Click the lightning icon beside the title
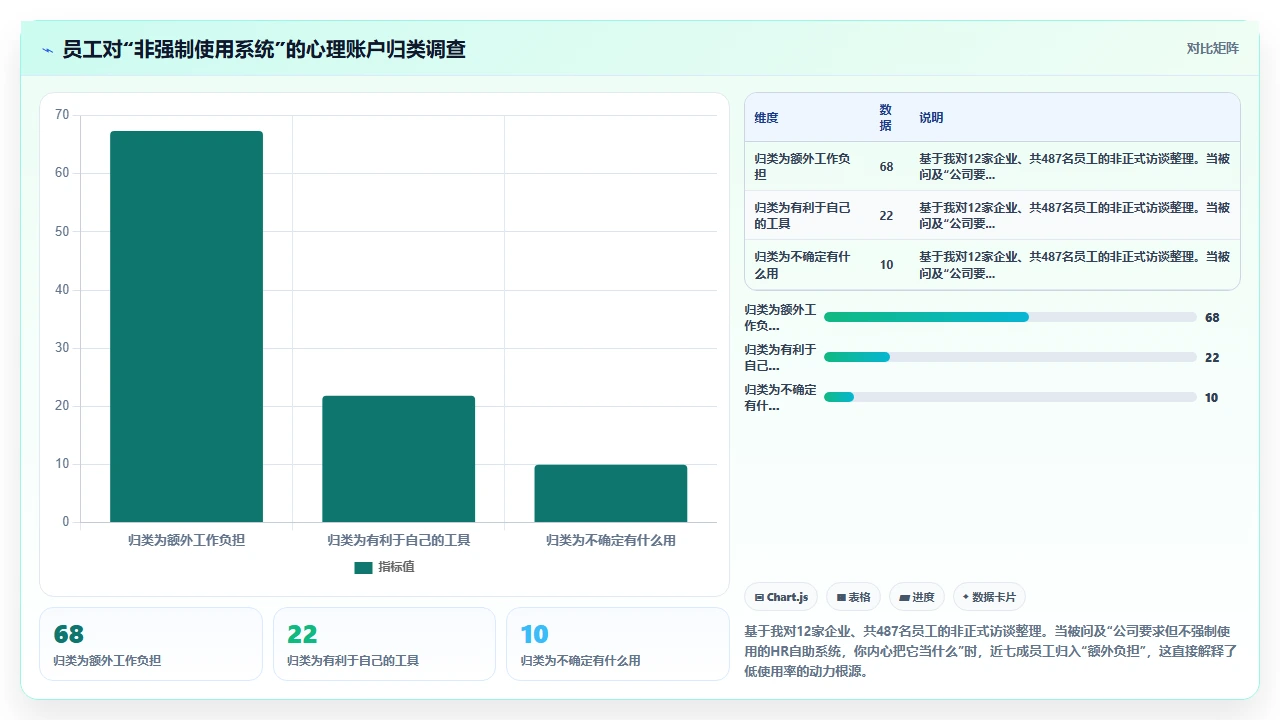The height and width of the screenshot is (720, 1280). point(48,49)
